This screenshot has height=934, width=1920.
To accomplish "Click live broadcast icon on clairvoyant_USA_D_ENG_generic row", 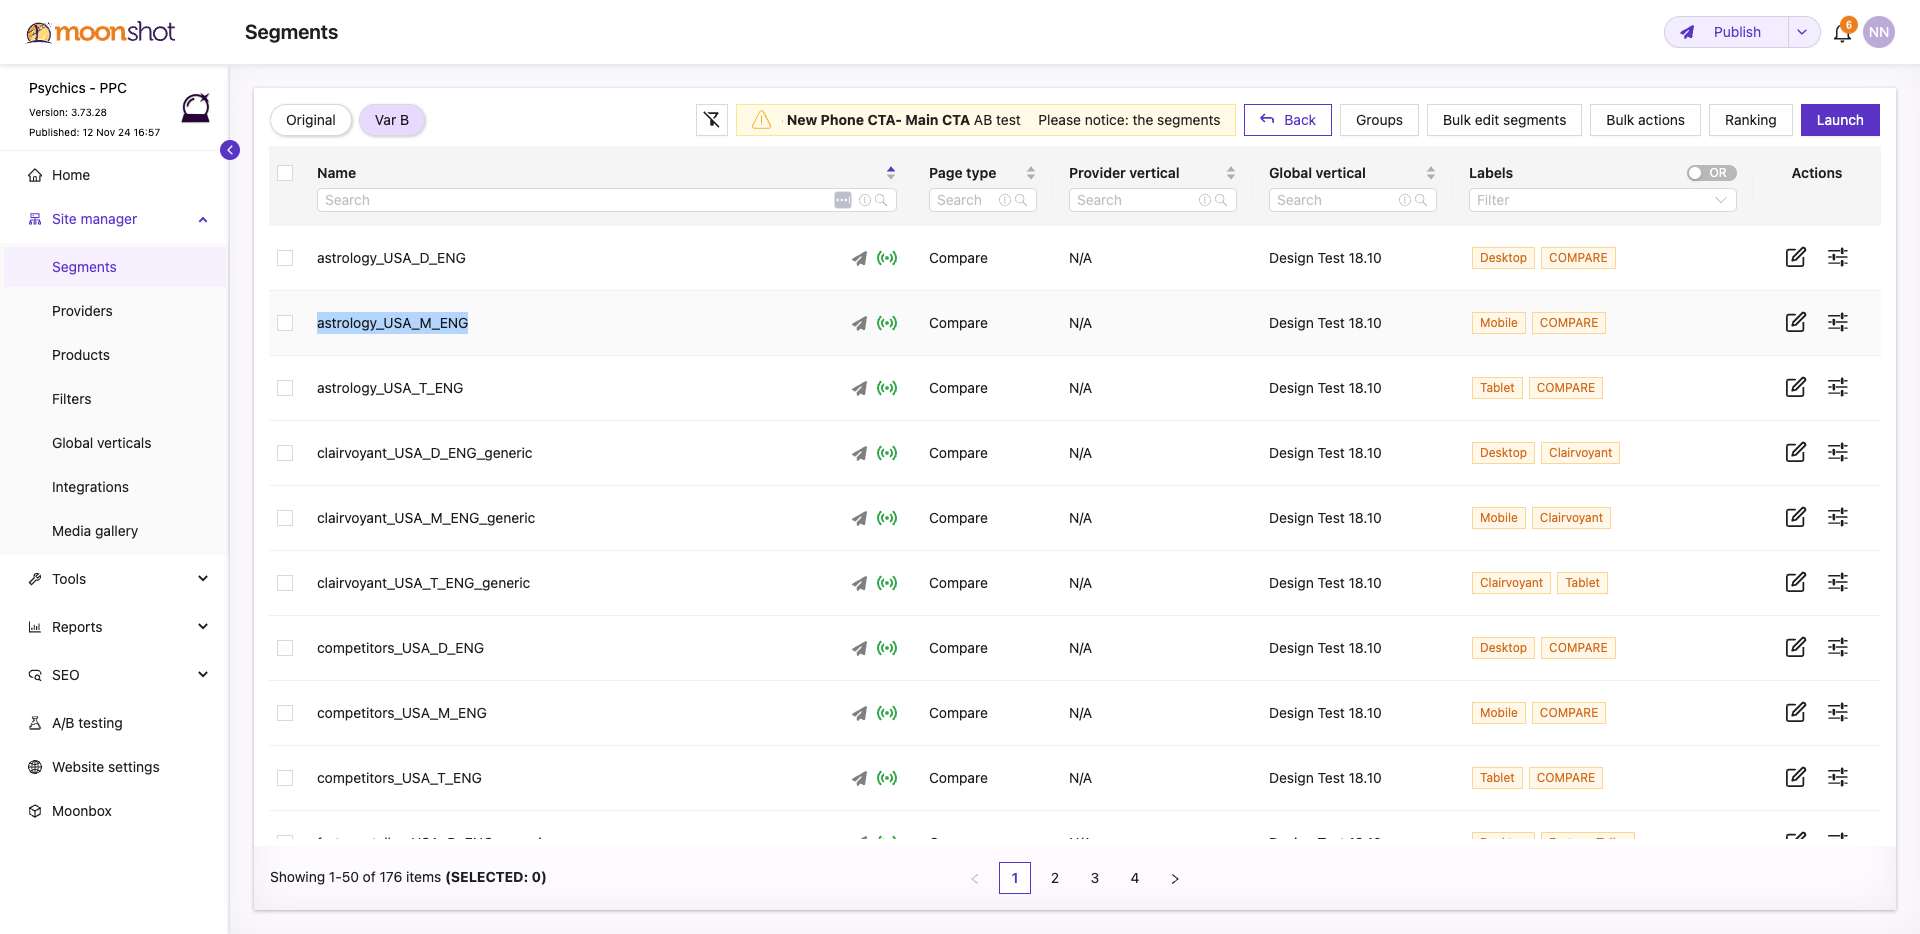I will pos(887,453).
